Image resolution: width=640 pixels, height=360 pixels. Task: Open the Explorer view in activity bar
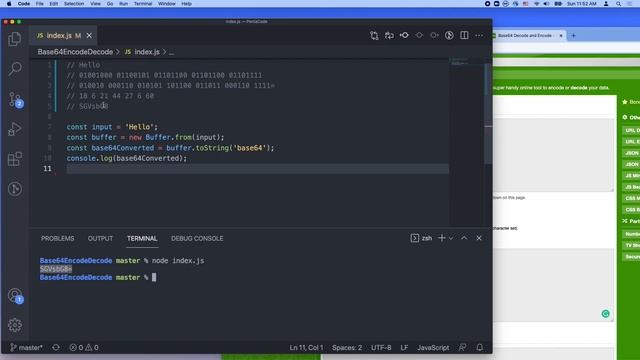15,39
